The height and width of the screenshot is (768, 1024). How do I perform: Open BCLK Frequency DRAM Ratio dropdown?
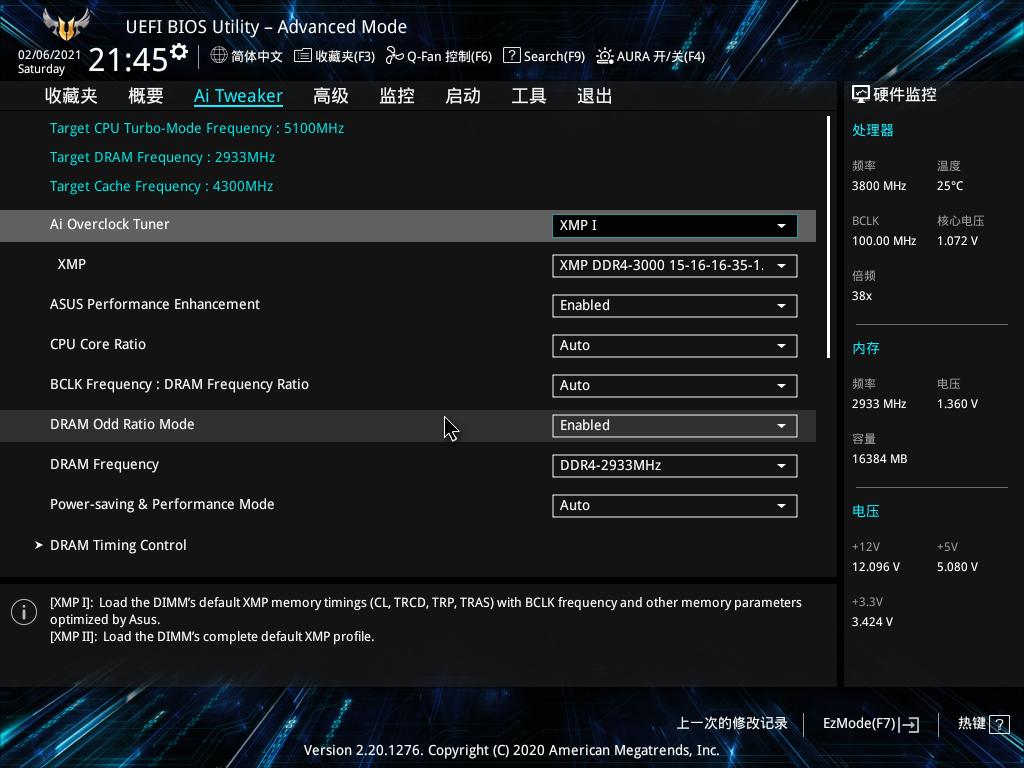point(675,385)
